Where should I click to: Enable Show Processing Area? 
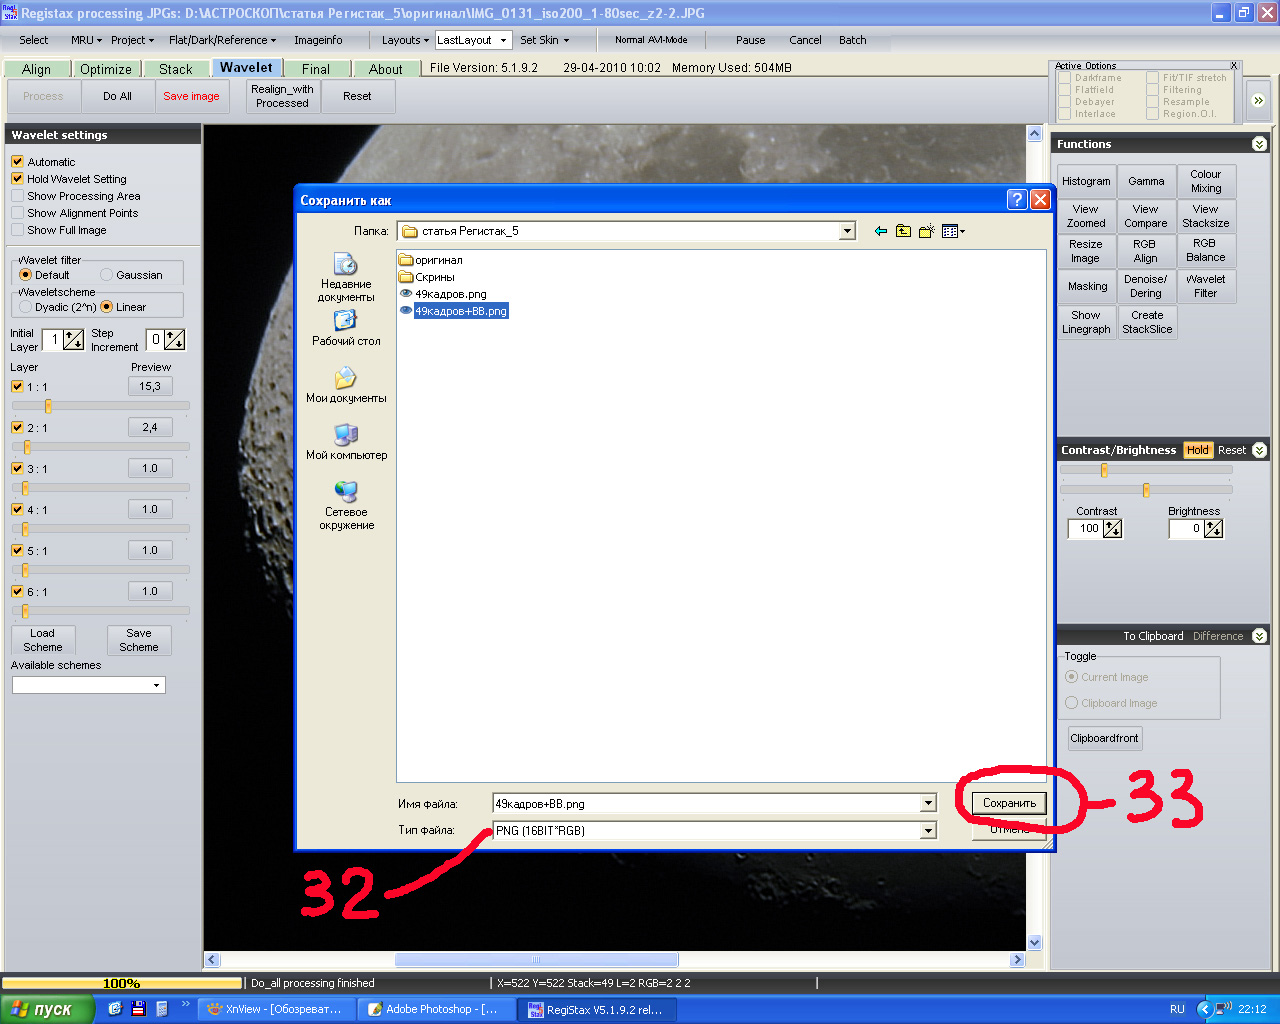click(17, 196)
